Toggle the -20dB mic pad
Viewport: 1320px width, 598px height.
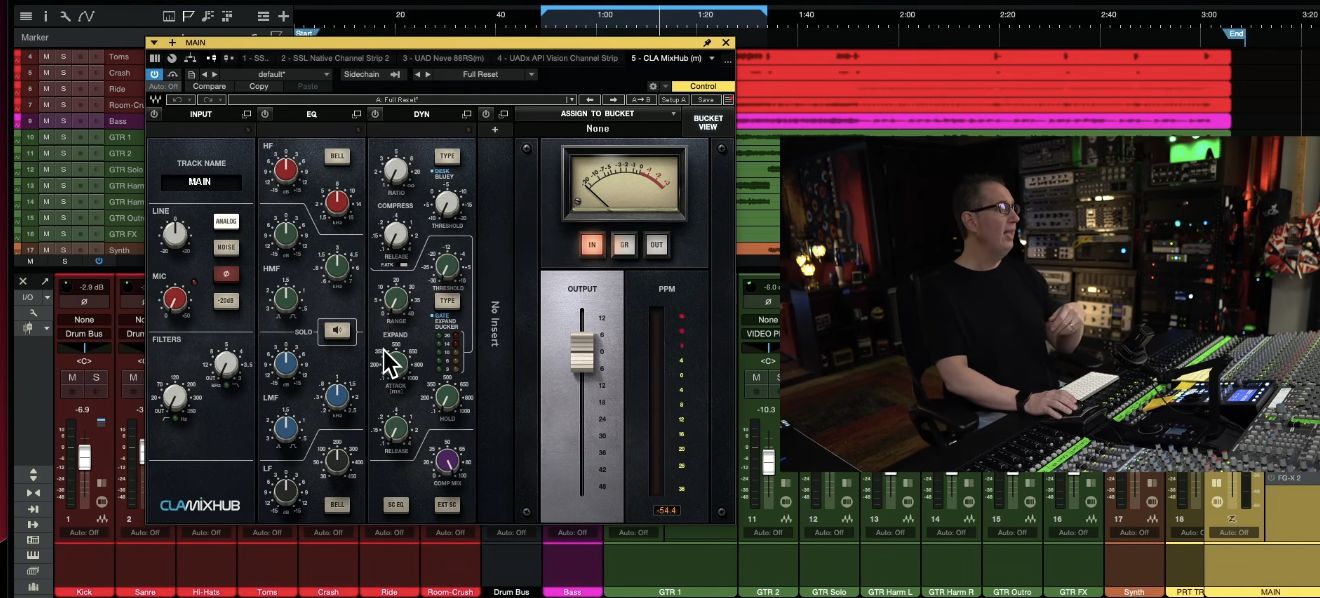click(226, 300)
